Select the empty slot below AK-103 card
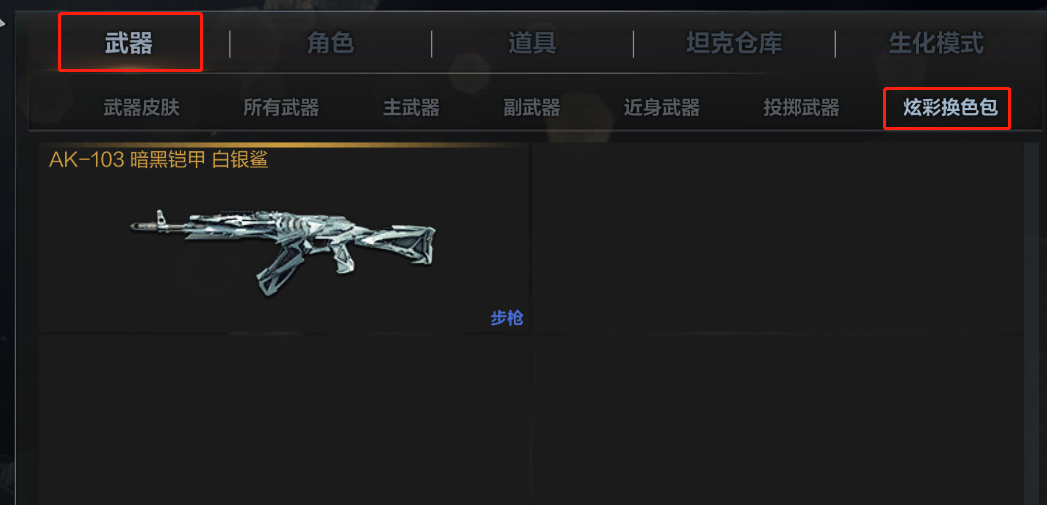Image resolution: width=1047 pixels, height=505 pixels. click(284, 419)
